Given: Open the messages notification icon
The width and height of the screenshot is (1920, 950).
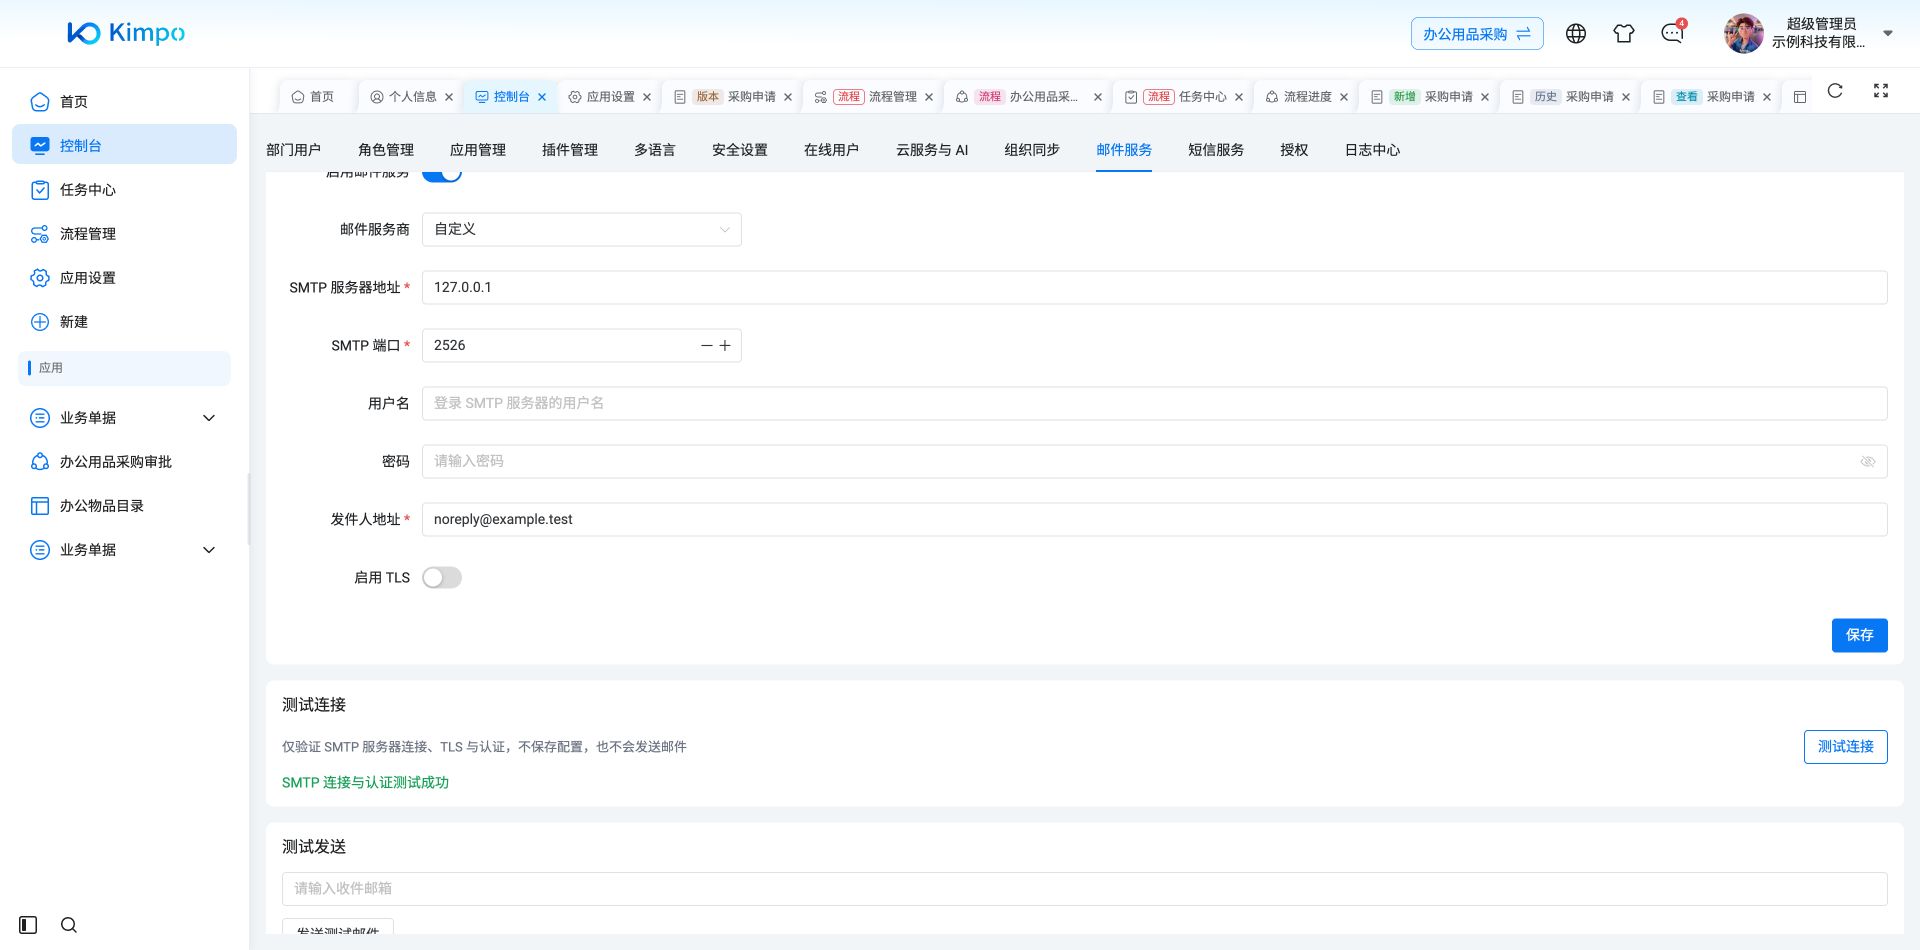Looking at the screenshot, I should click(1672, 34).
